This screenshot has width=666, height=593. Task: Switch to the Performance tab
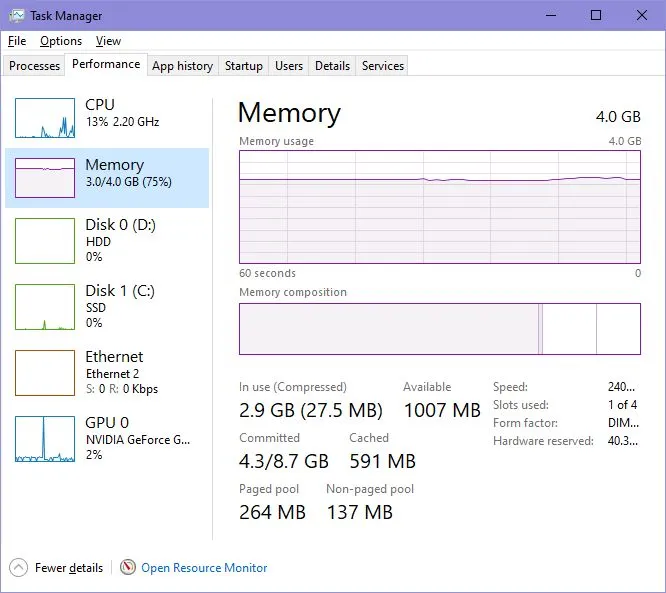point(106,64)
